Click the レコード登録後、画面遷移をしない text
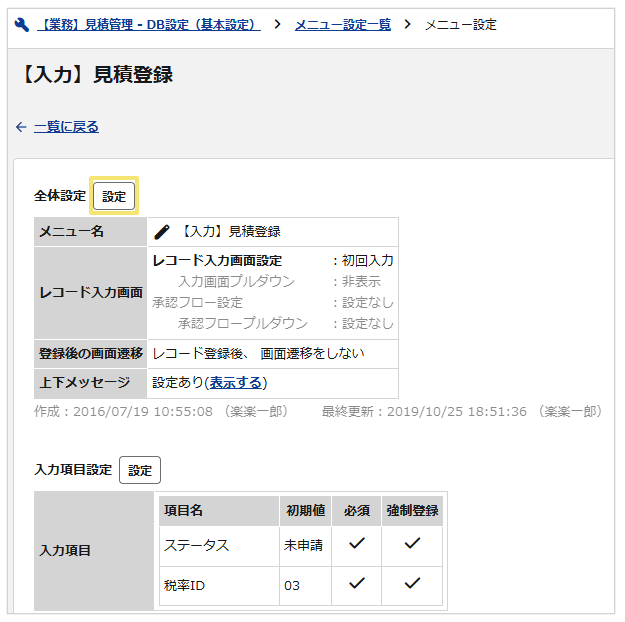Image resolution: width=625 pixels, height=622 pixels. [x=258, y=354]
